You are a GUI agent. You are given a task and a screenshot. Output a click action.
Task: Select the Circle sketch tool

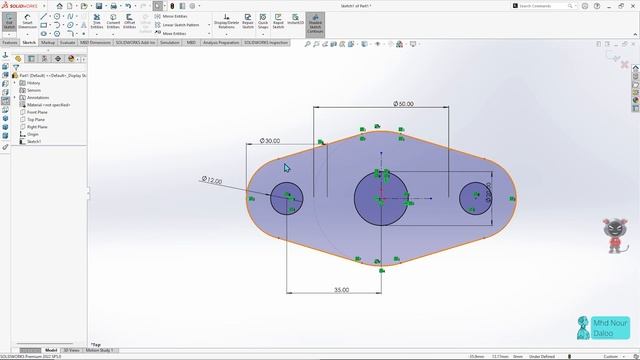57,16
